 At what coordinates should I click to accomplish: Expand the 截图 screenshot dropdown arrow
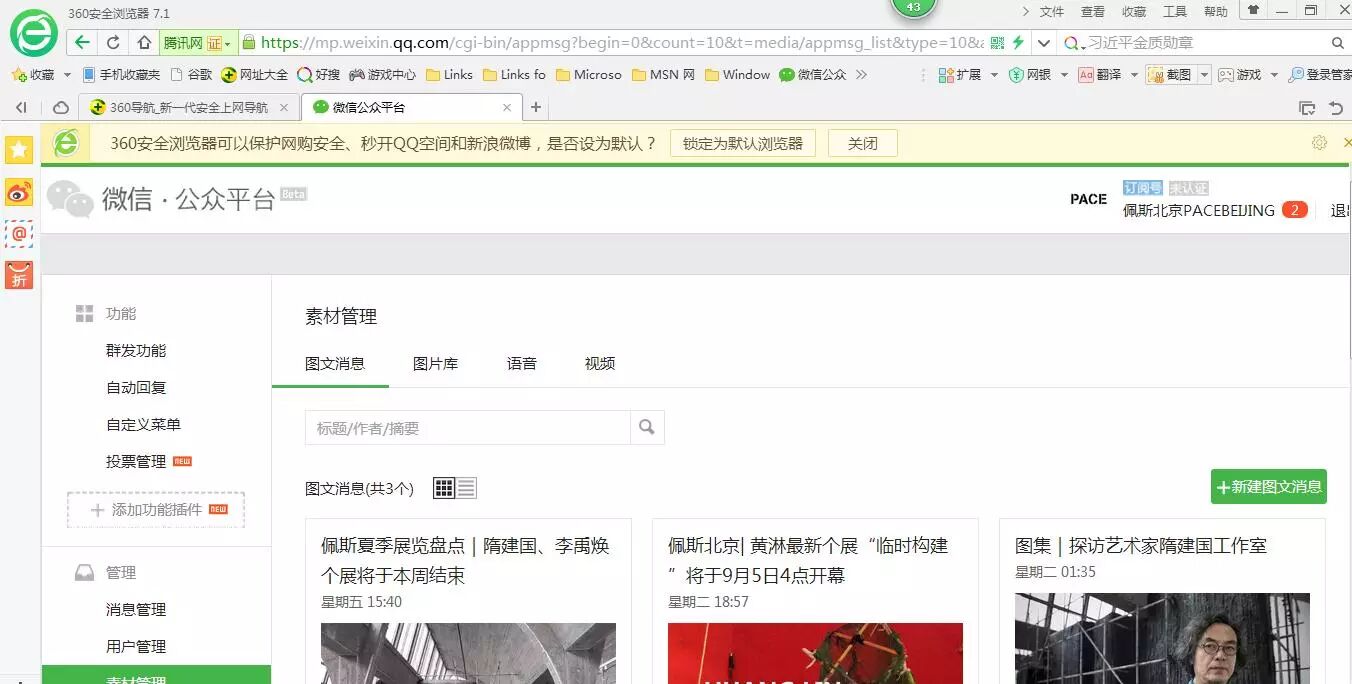(x=1205, y=75)
